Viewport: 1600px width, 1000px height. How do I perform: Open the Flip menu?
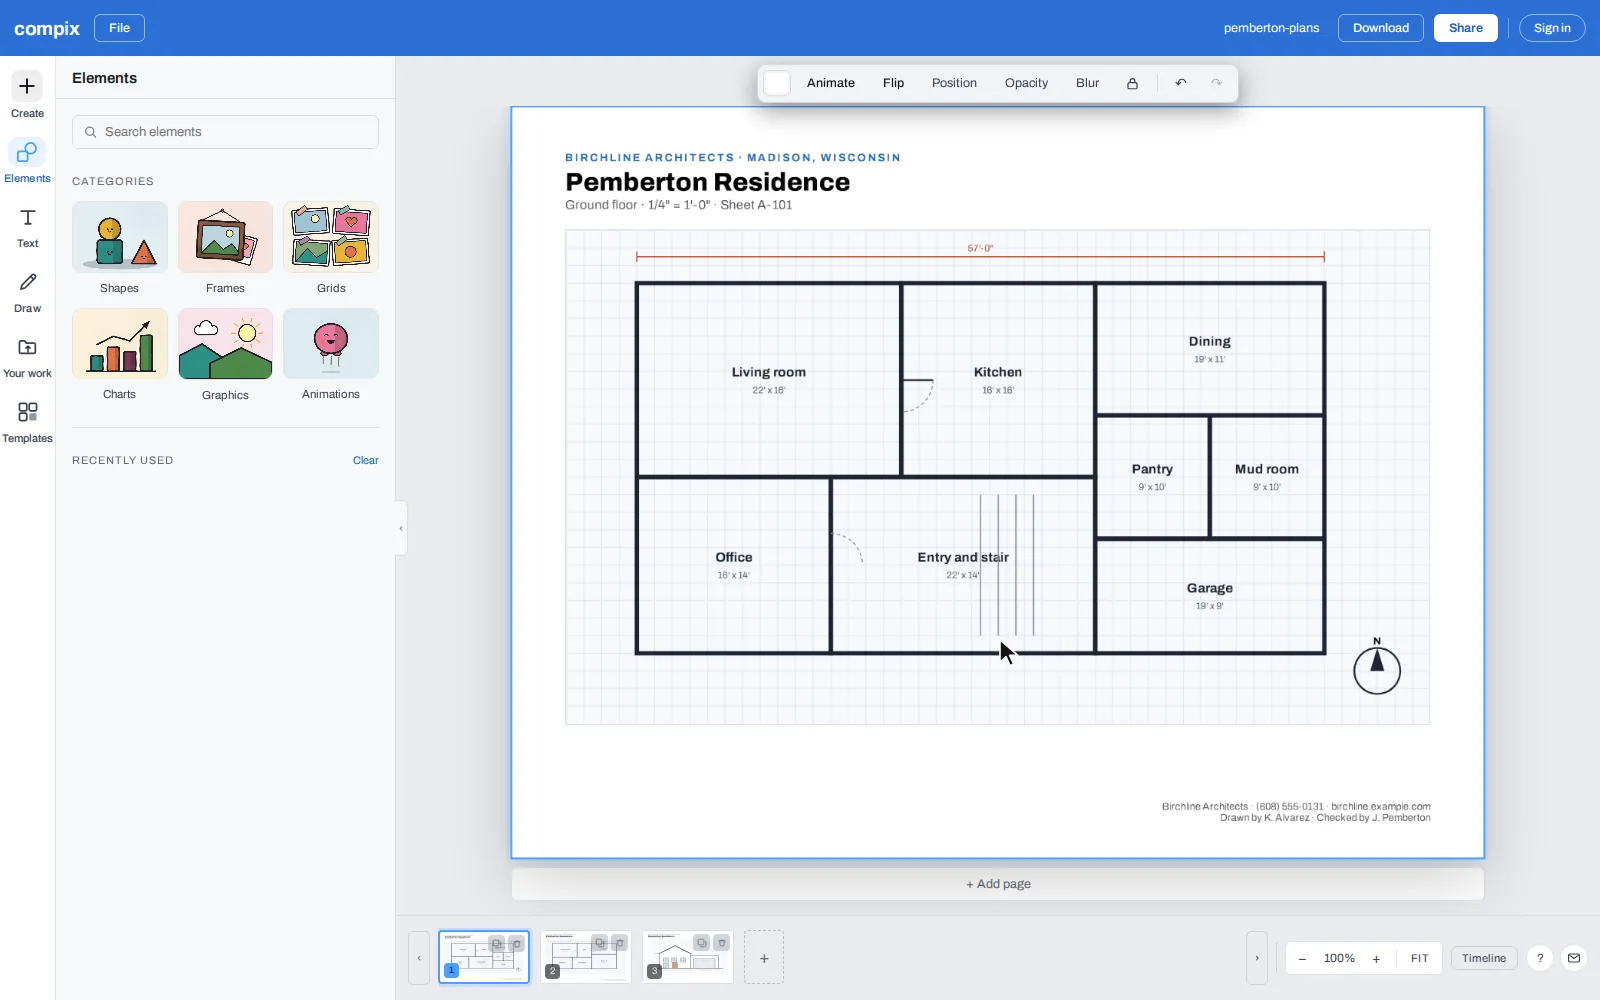[893, 83]
